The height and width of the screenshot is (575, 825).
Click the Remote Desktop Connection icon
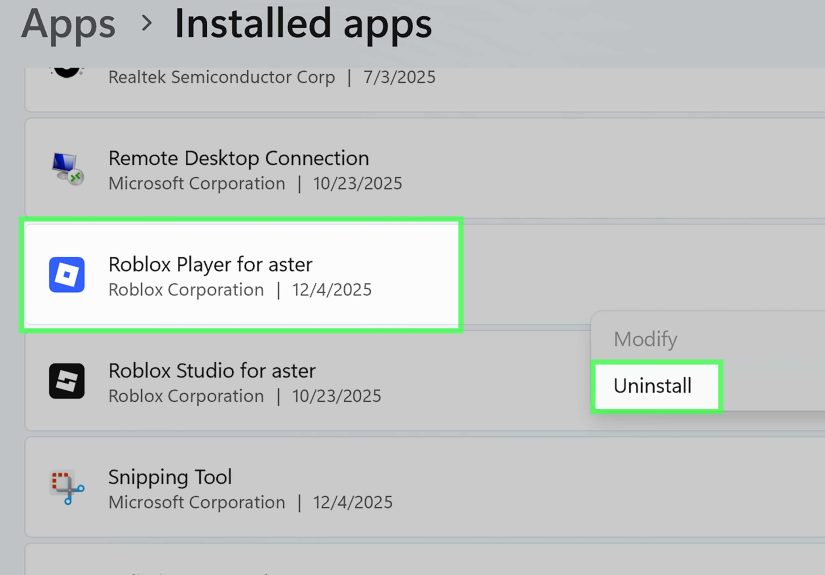tap(67, 168)
